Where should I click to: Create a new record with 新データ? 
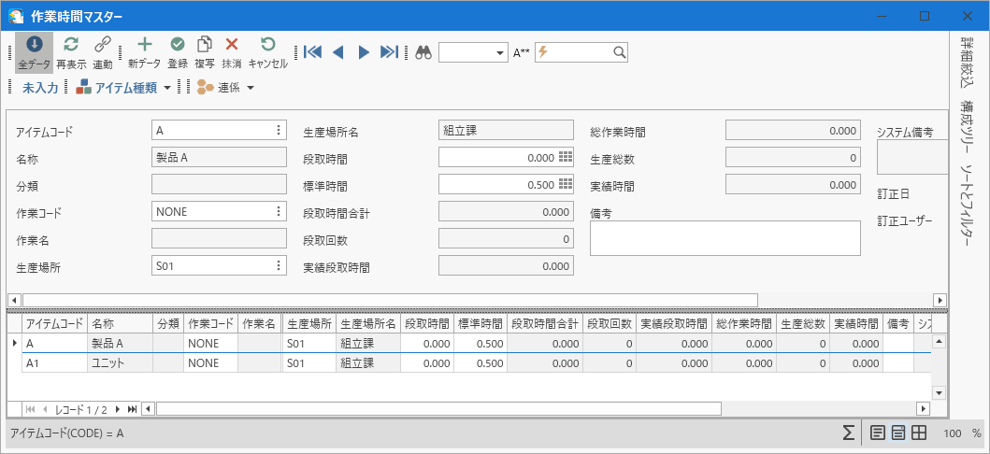pyautogui.click(x=144, y=52)
